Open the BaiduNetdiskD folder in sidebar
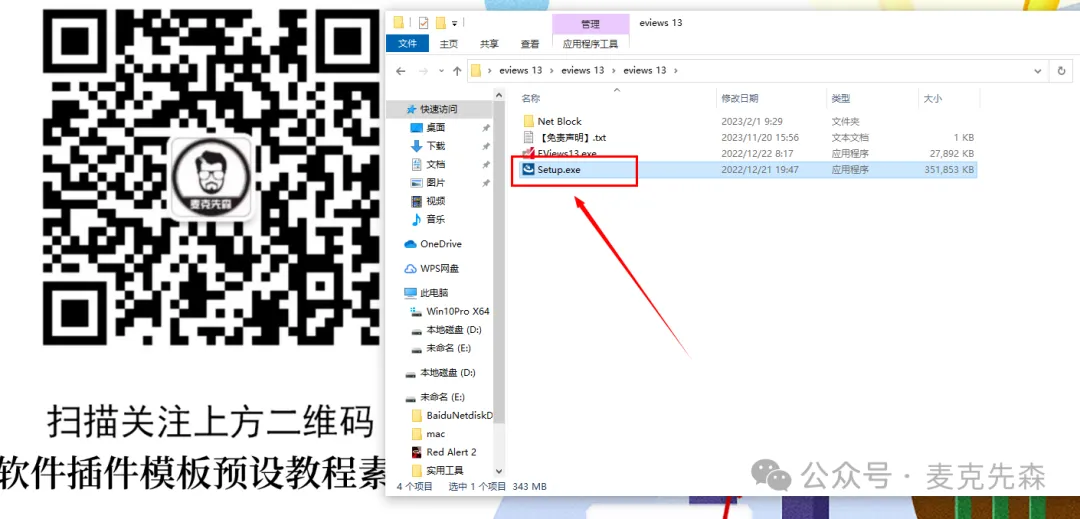The width and height of the screenshot is (1080, 519). coord(459,416)
